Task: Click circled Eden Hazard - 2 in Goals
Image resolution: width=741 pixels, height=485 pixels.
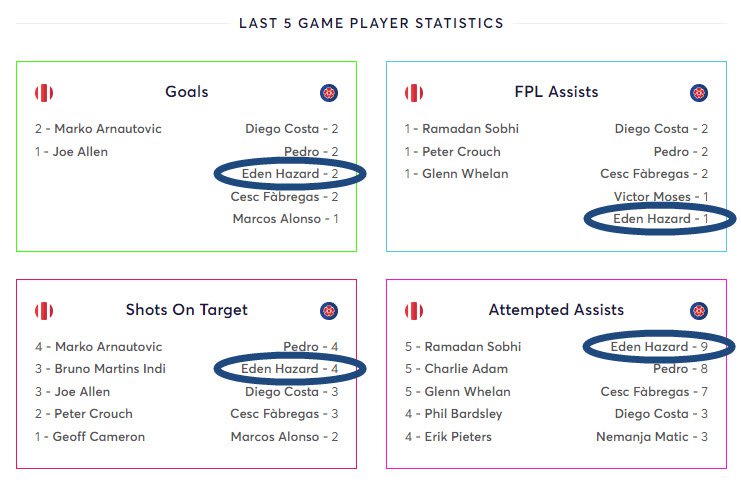Action: 290,174
